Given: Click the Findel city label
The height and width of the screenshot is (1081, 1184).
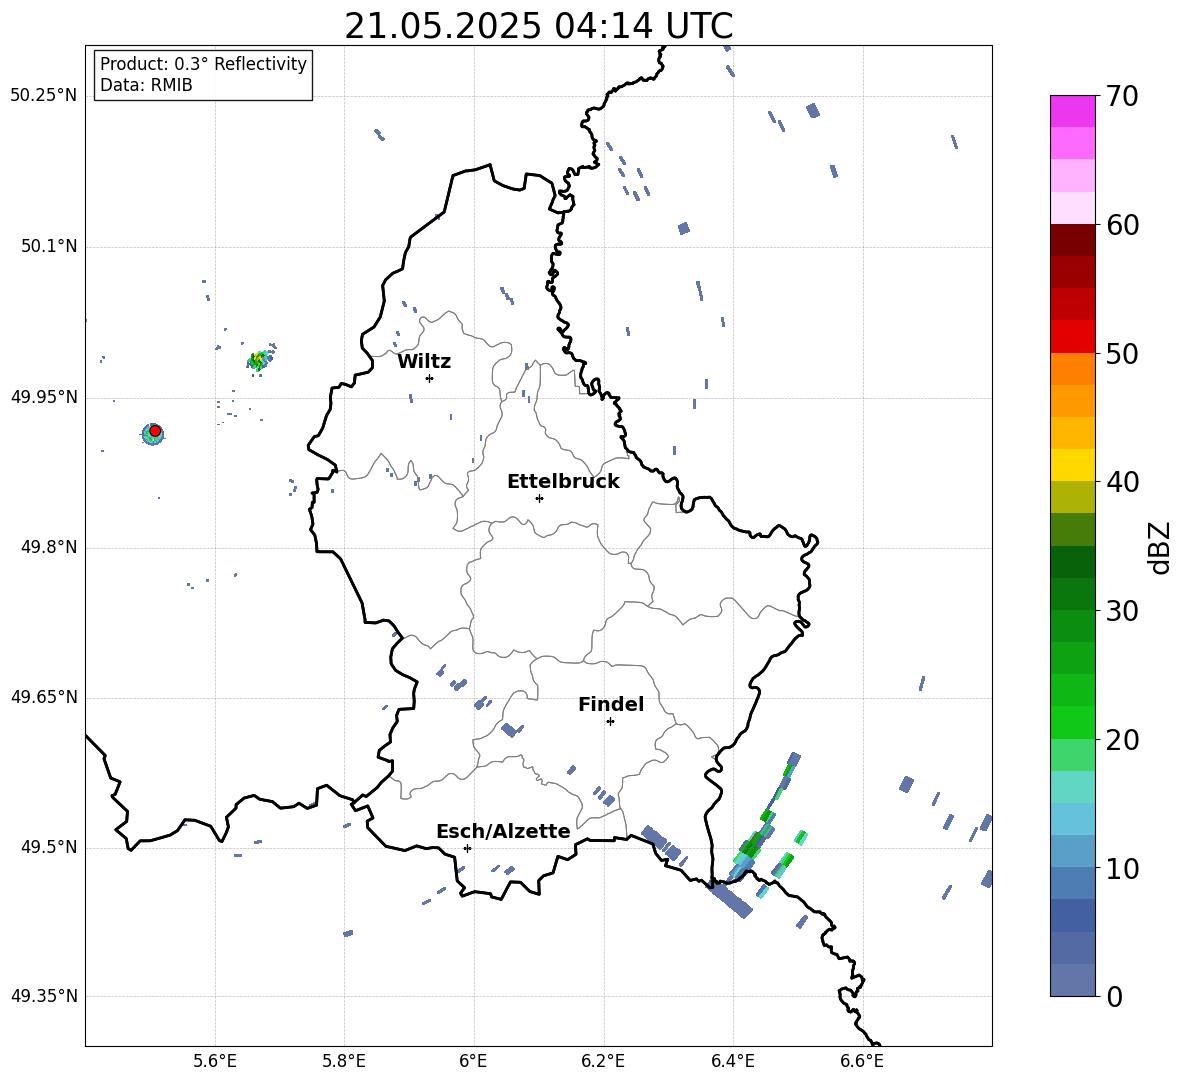Looking at the screenshot, I should [x=611, y=704].
